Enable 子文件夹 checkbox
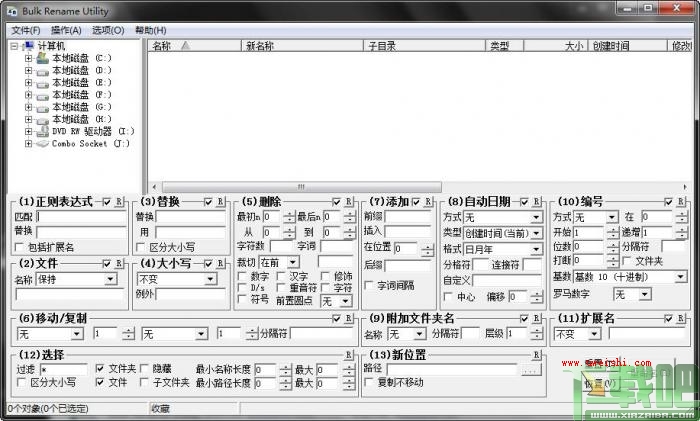Viewport: 700px width, 421px height. [144, 383]
